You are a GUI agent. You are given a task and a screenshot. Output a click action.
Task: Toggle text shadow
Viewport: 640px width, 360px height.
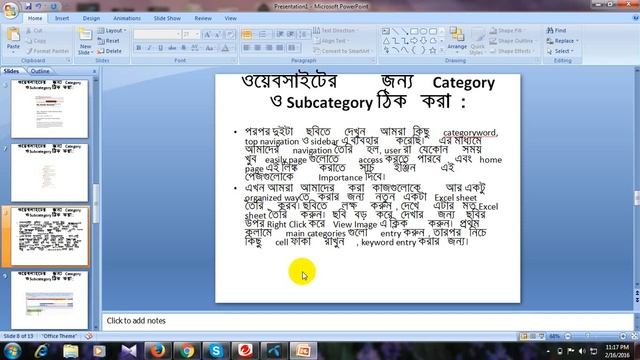tap(183, 48)
